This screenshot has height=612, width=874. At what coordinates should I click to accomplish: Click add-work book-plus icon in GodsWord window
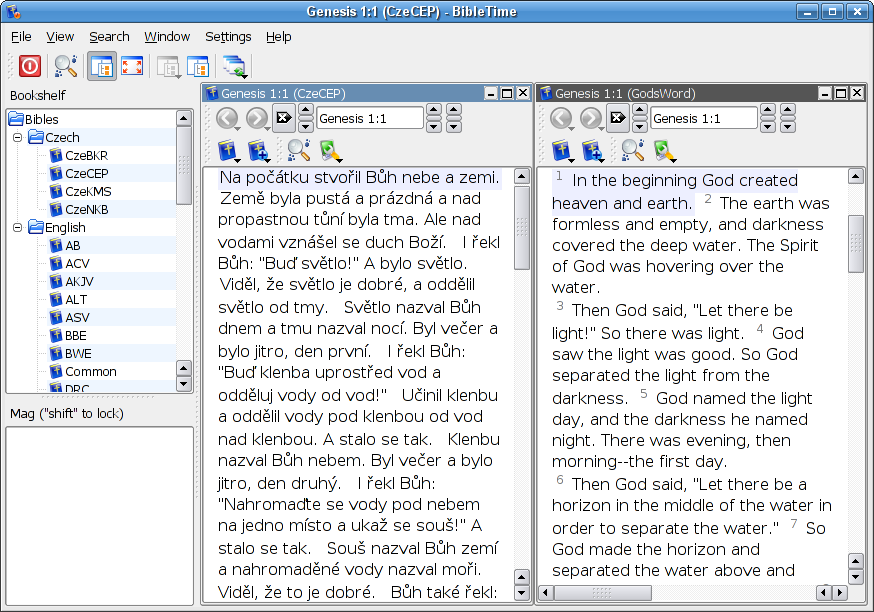[x=592, y=150]
